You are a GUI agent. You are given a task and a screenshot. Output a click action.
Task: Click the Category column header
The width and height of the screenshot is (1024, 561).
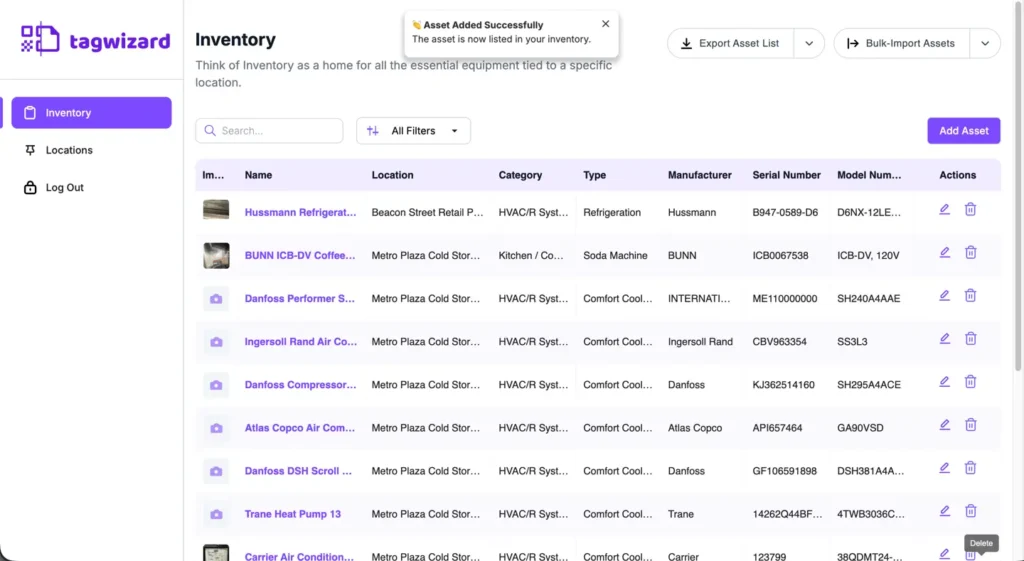(520, 175)
